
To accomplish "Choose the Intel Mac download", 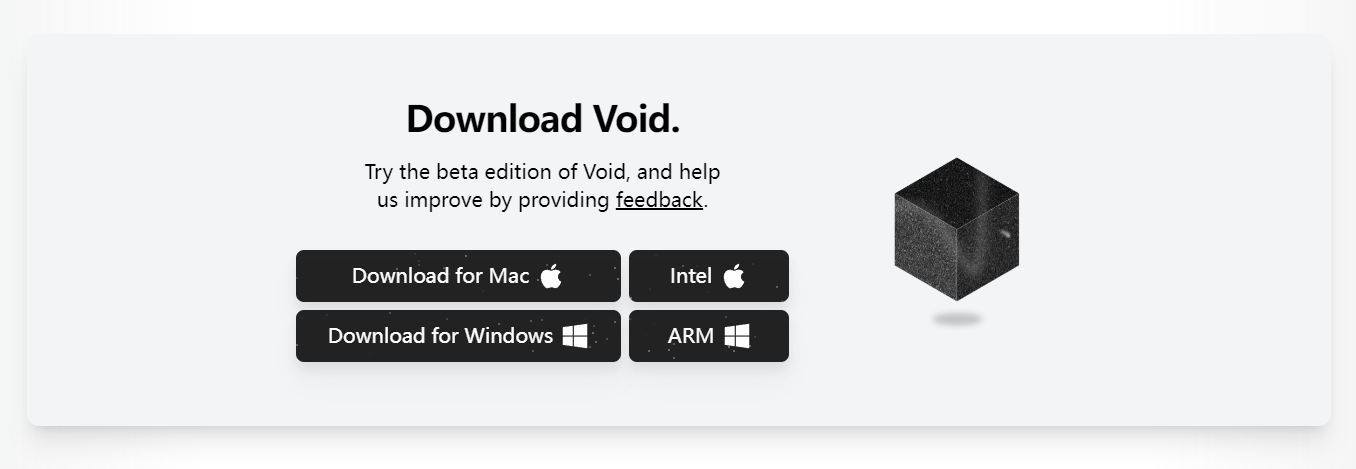I will tap(709, 276).
